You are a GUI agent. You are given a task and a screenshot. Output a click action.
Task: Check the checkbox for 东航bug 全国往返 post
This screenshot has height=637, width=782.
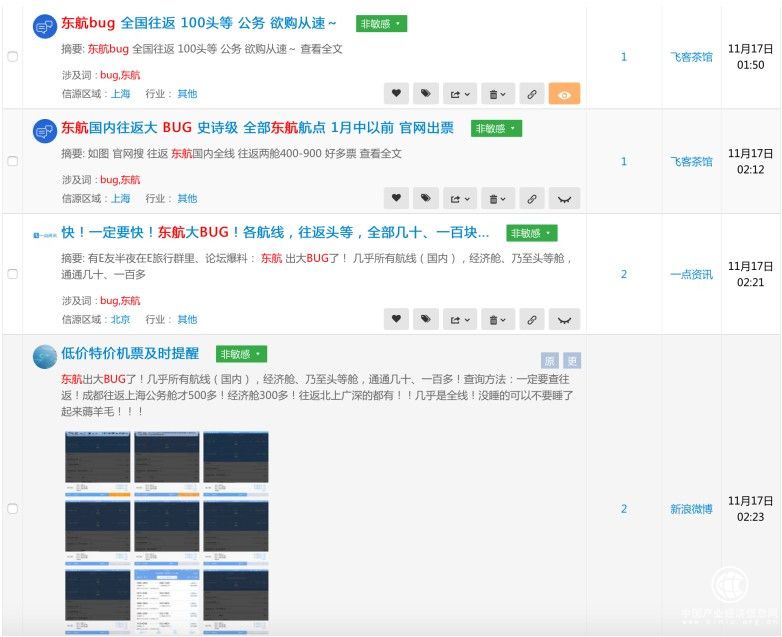point(13,57)
